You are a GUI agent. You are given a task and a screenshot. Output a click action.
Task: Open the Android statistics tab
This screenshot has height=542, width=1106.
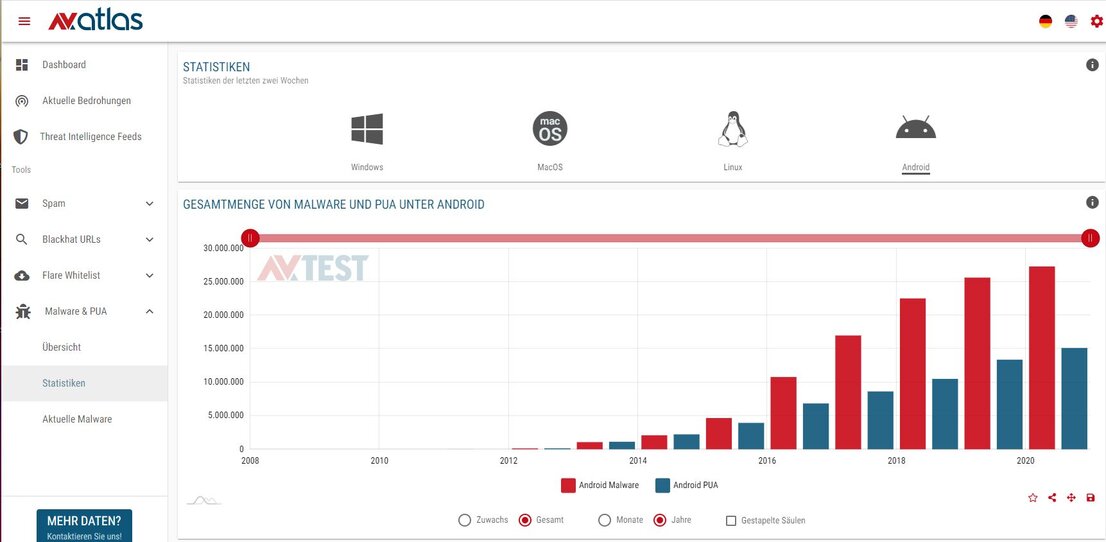(x=915, y=140)
